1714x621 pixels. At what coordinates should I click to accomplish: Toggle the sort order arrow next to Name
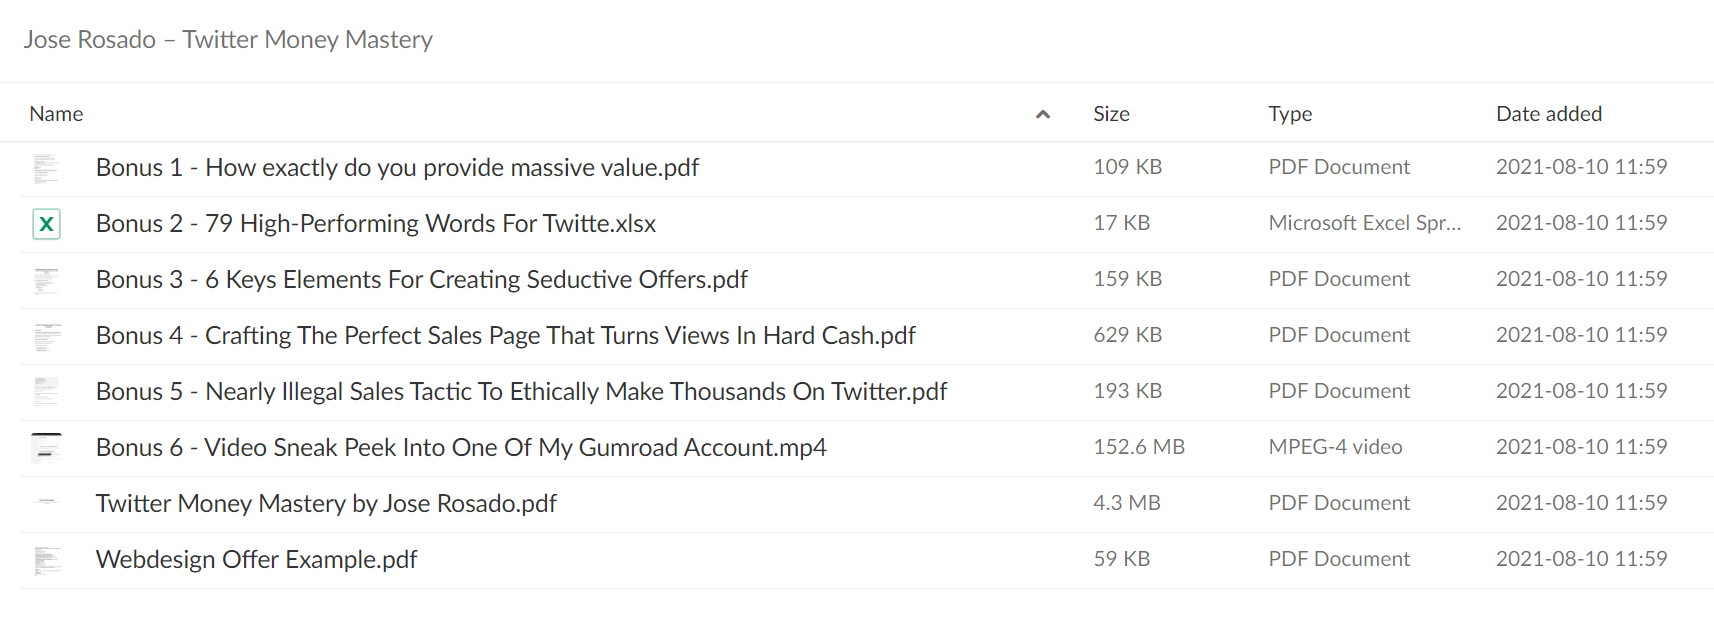[x=1043, y=114]
